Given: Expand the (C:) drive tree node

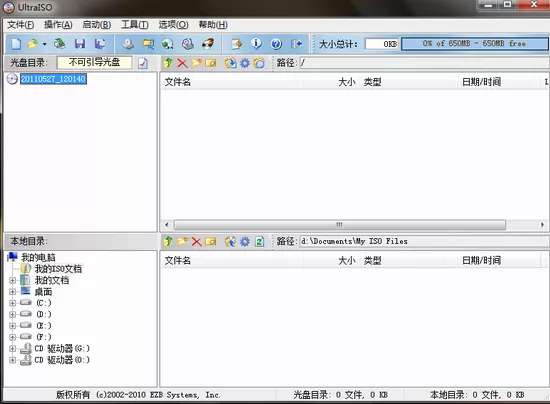Looking at the screenshot, I should point(13,303).
